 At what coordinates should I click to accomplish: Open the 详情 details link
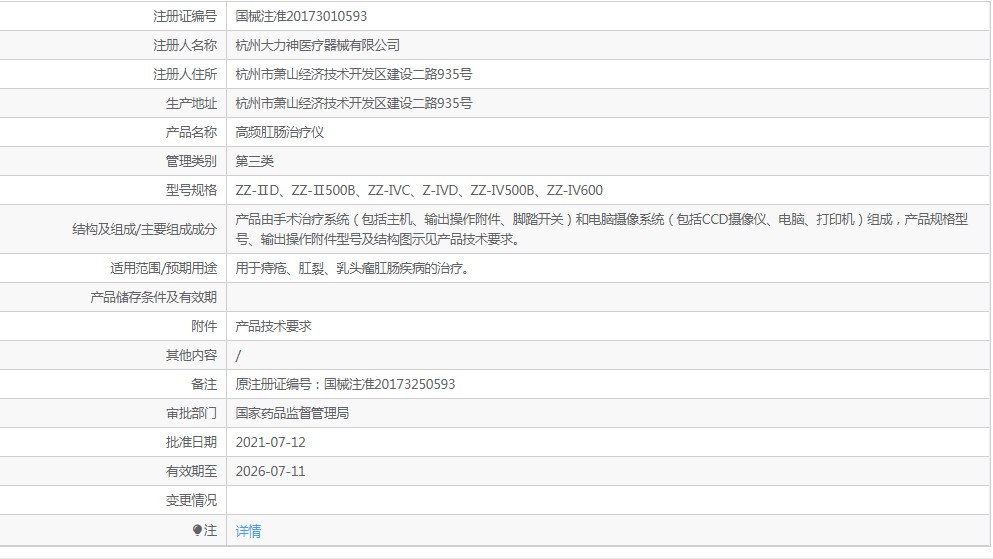(248, 531)
